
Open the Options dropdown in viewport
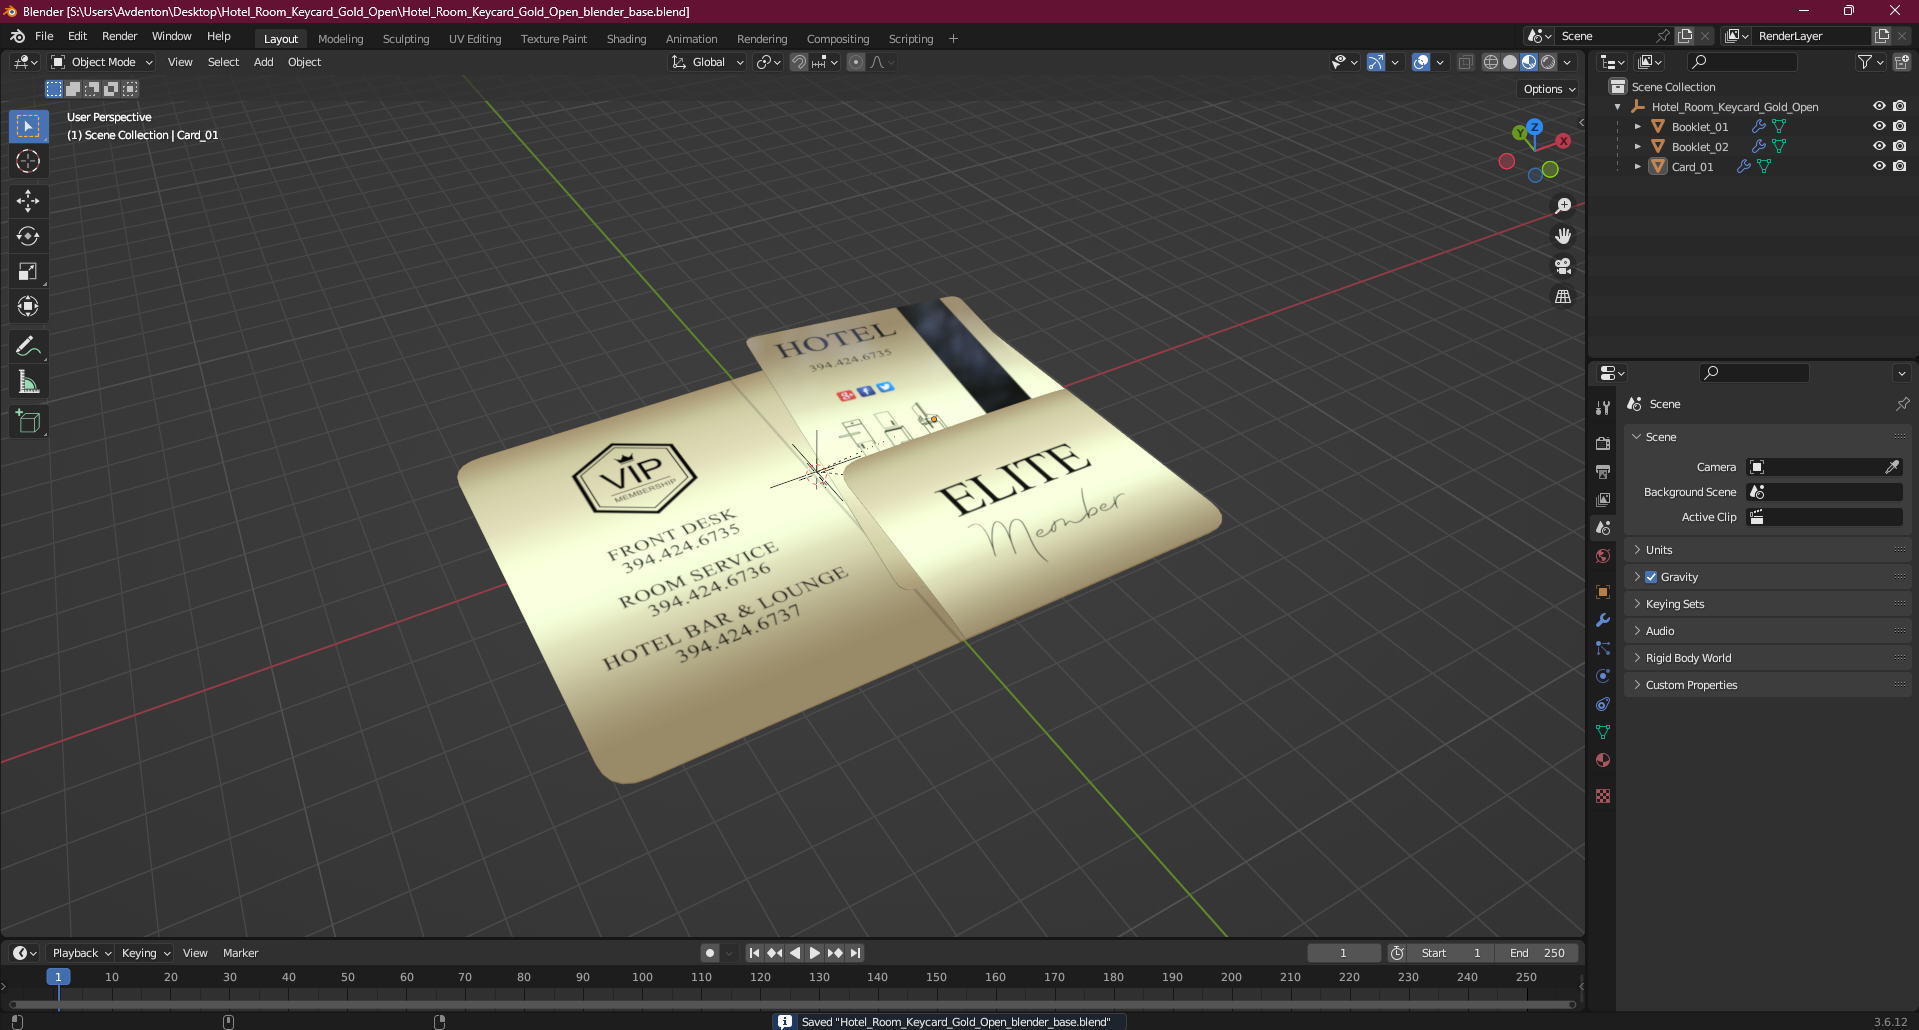tap(1548, 89)
